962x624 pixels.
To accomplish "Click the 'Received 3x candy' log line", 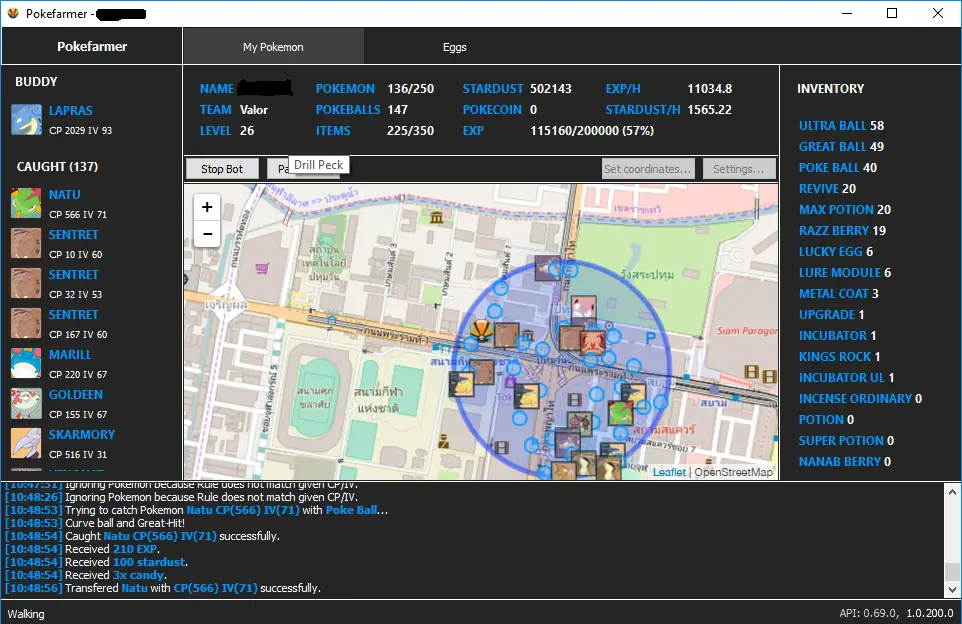I will [x=116, y=575].
